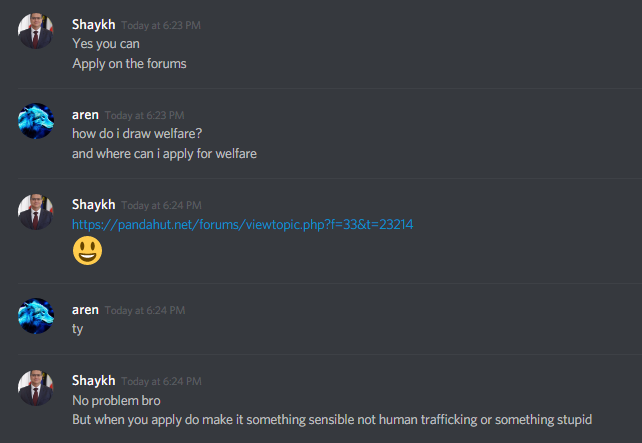Click Shaykh's avatar beside 'No problem bro'

click(36, 388)
